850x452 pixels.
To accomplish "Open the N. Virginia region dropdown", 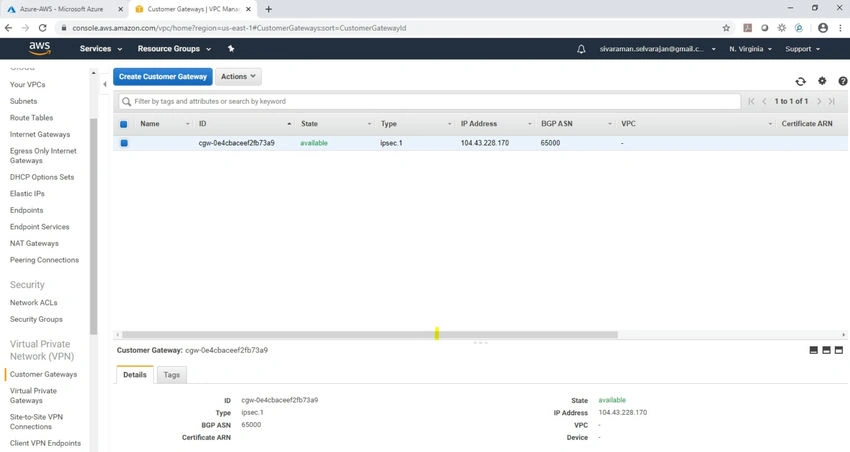I will coord(750,49).
